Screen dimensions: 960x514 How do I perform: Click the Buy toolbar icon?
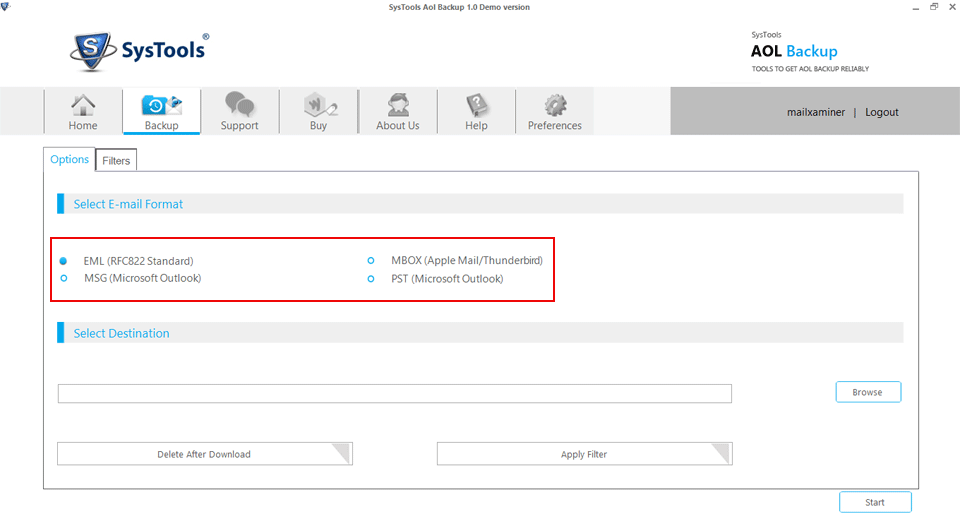tap(318, 112)
